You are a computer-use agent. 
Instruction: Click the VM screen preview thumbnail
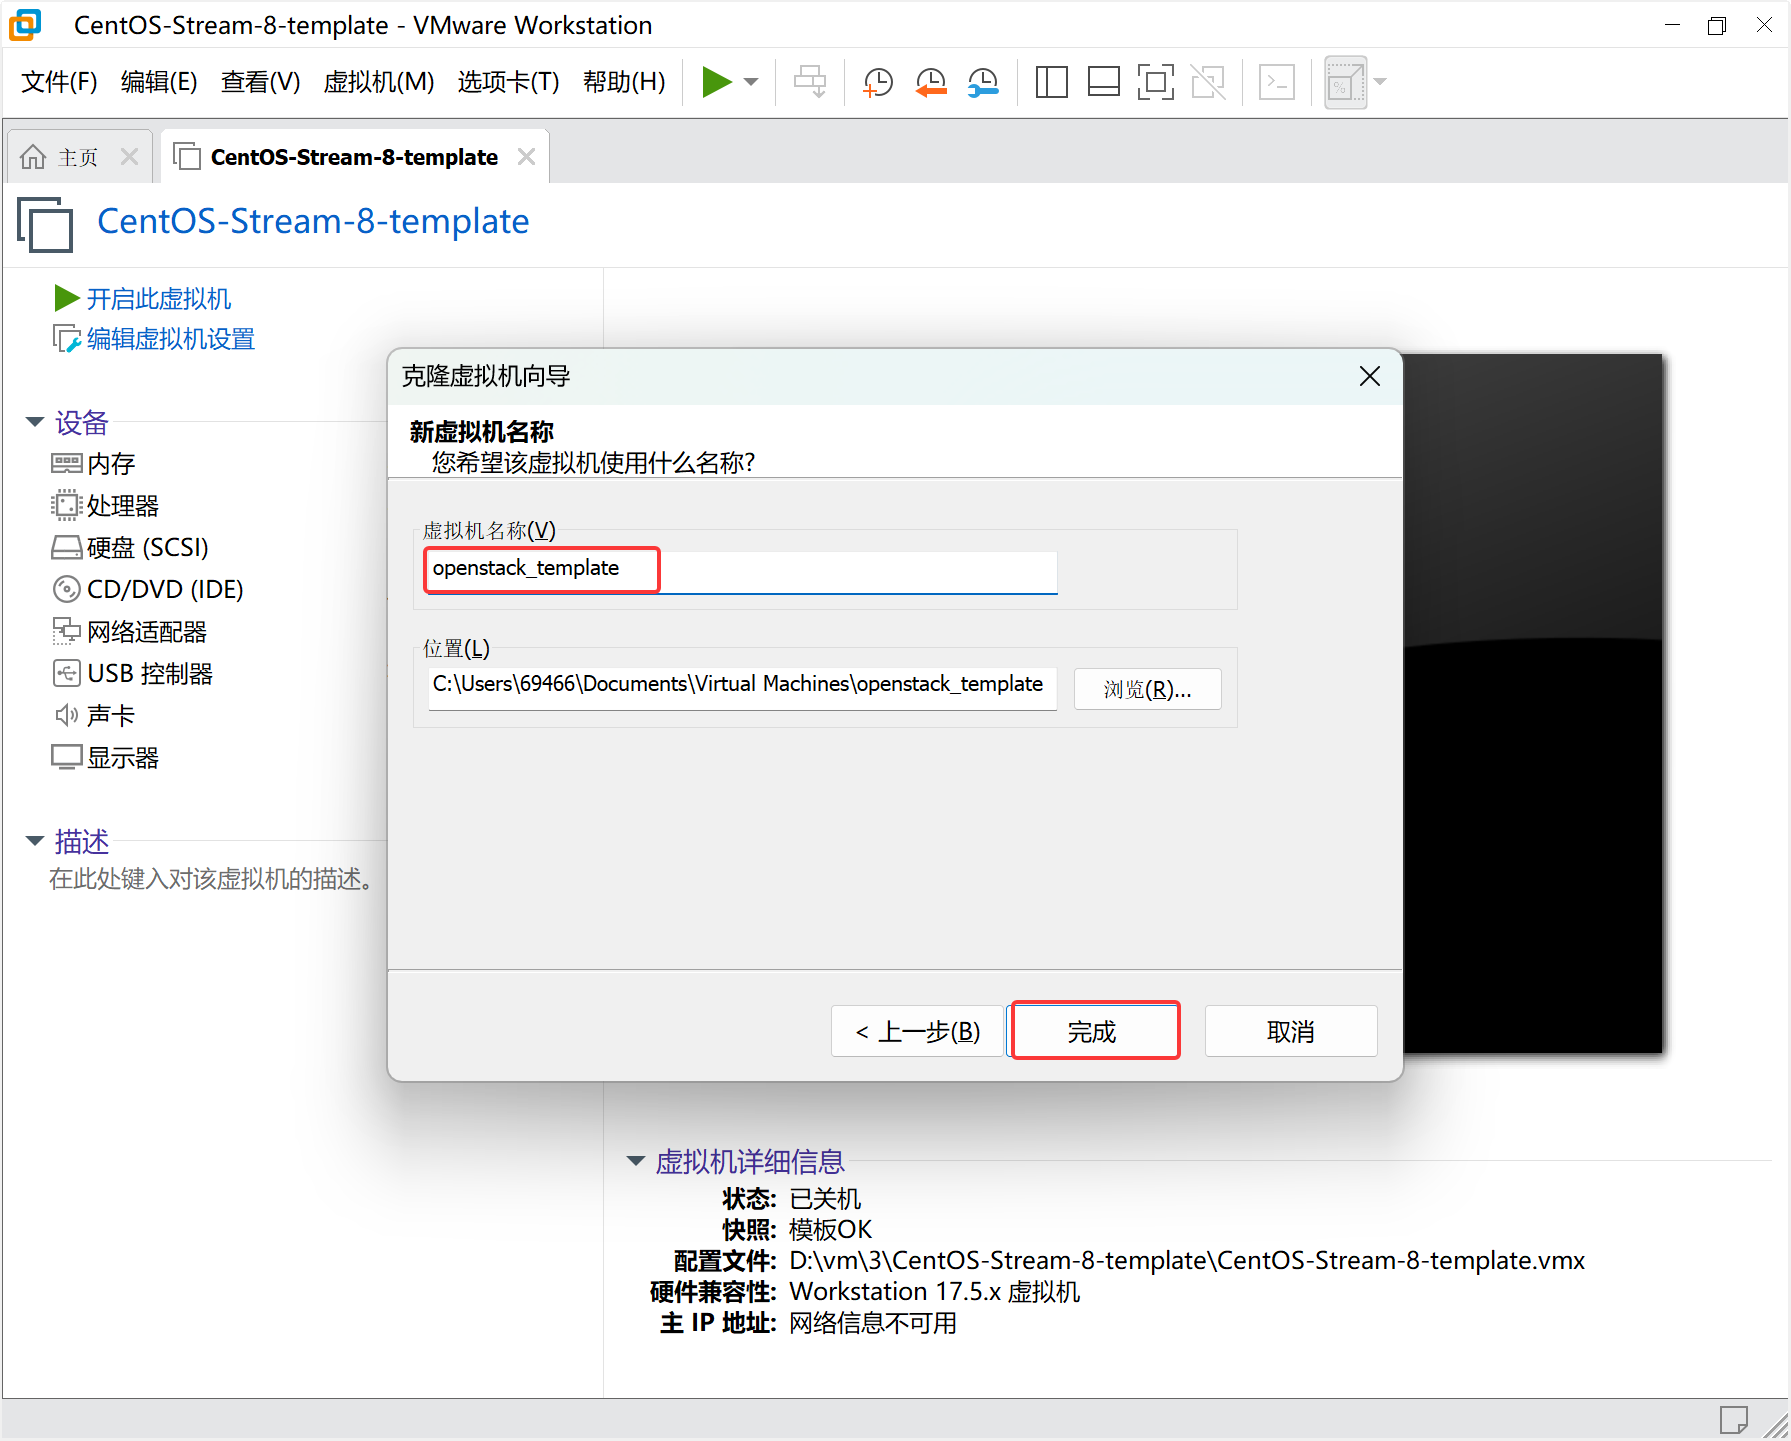click(1533, 703)
